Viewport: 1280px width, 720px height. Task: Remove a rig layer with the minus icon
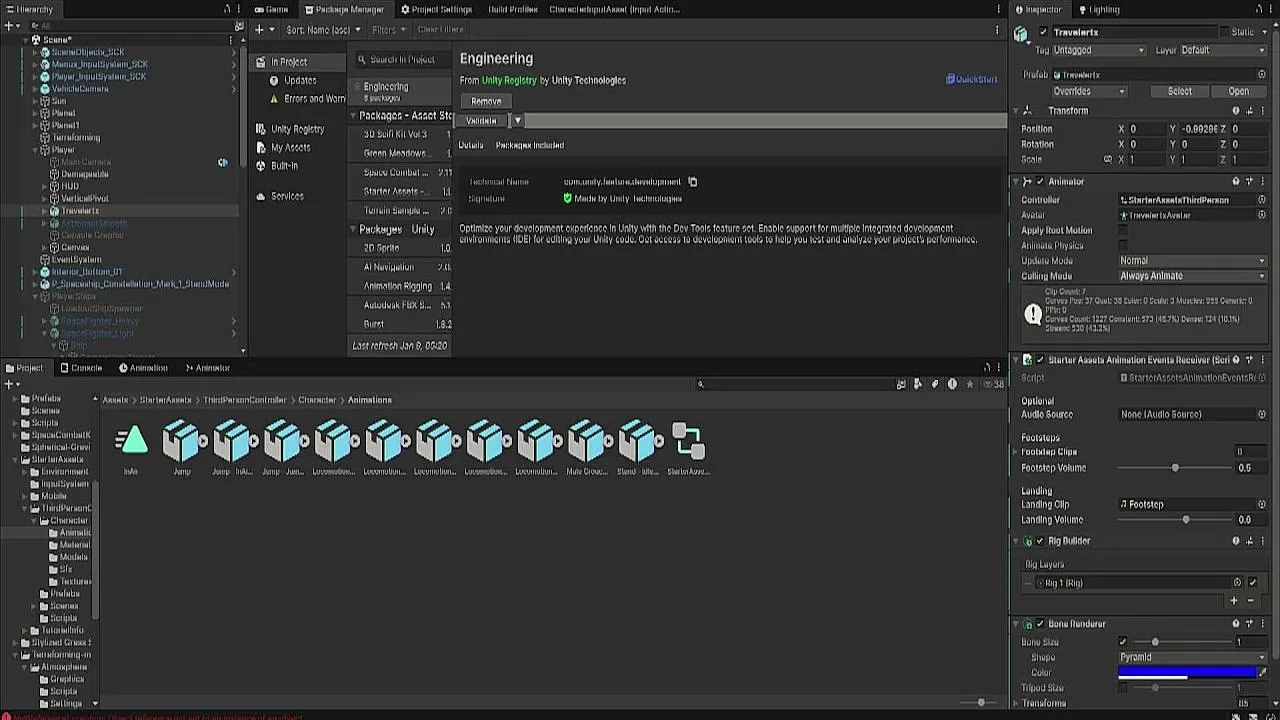pos(1250,601)
